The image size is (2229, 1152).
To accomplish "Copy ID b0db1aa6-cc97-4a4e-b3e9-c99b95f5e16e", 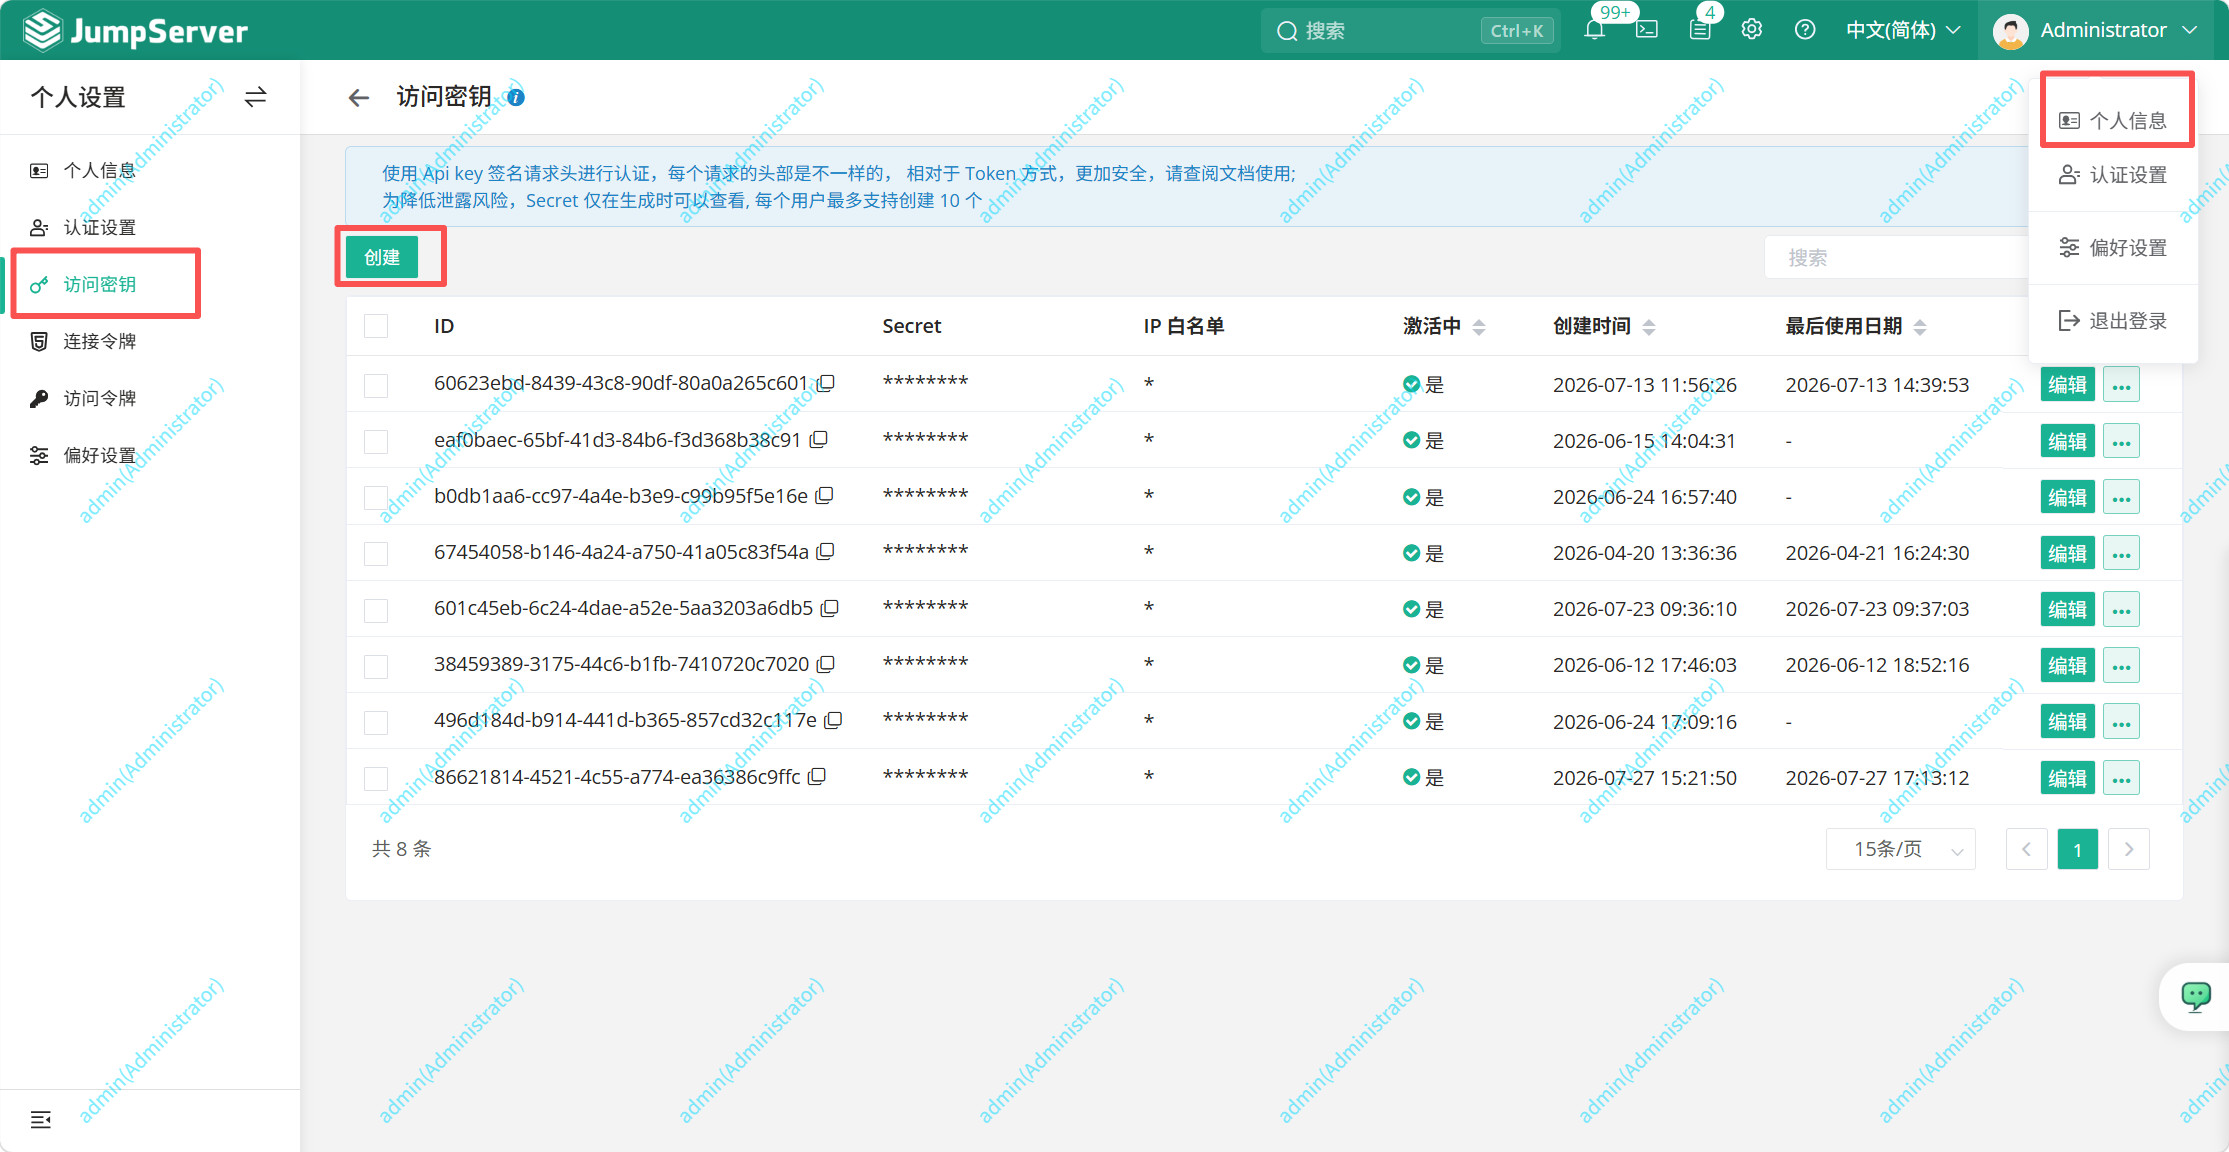I will [825, 495].
